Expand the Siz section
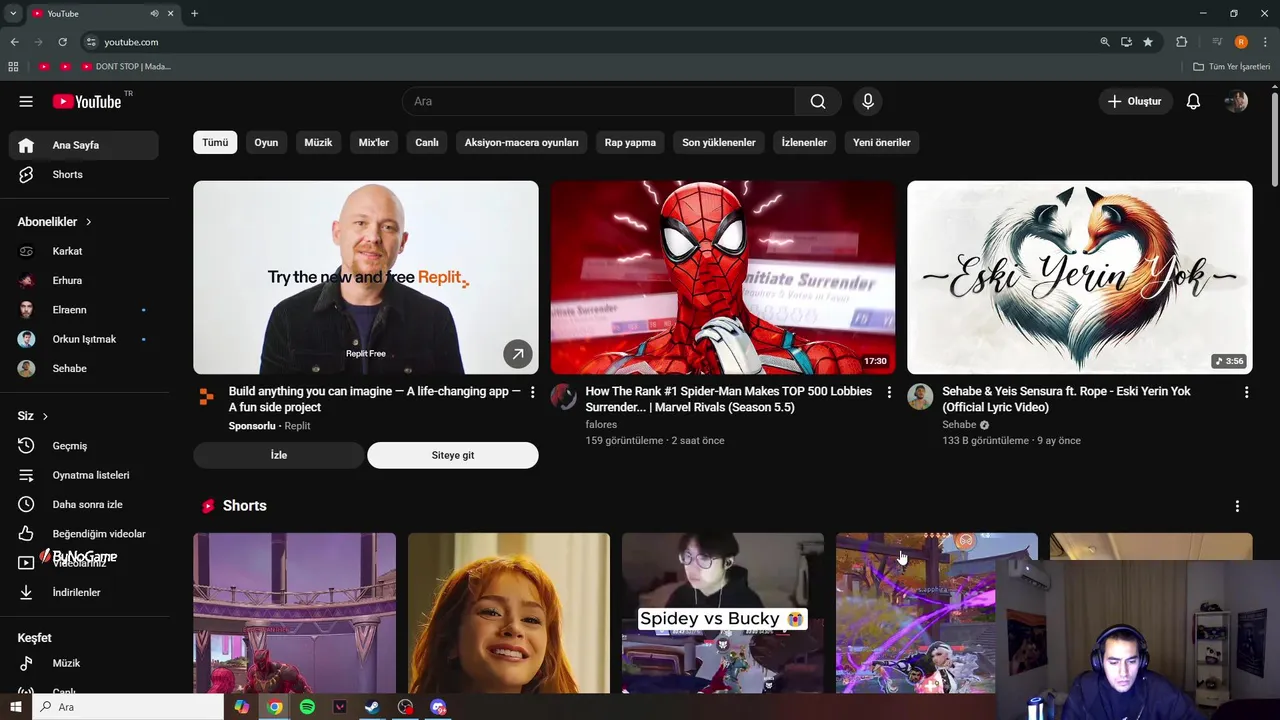This screenshot has height=720, width=1280. pyautogui.click(x=33, y=416)
